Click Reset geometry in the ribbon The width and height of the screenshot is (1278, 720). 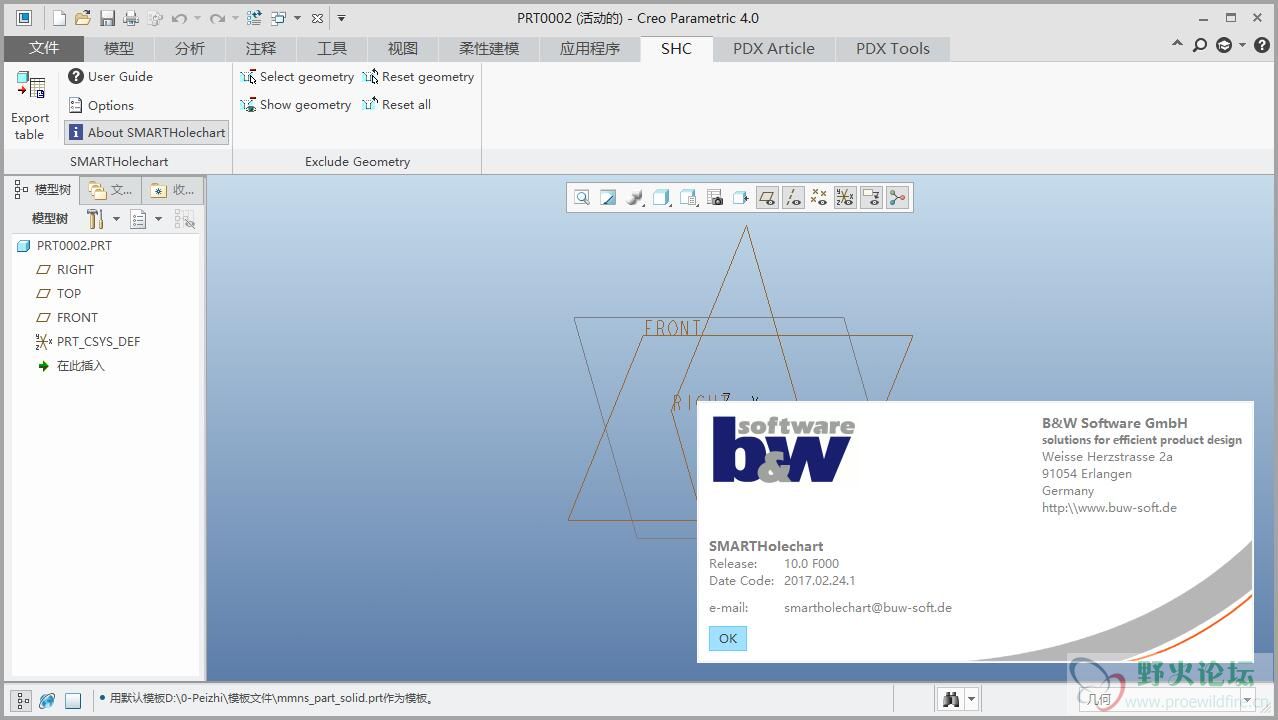coord(418,76)
